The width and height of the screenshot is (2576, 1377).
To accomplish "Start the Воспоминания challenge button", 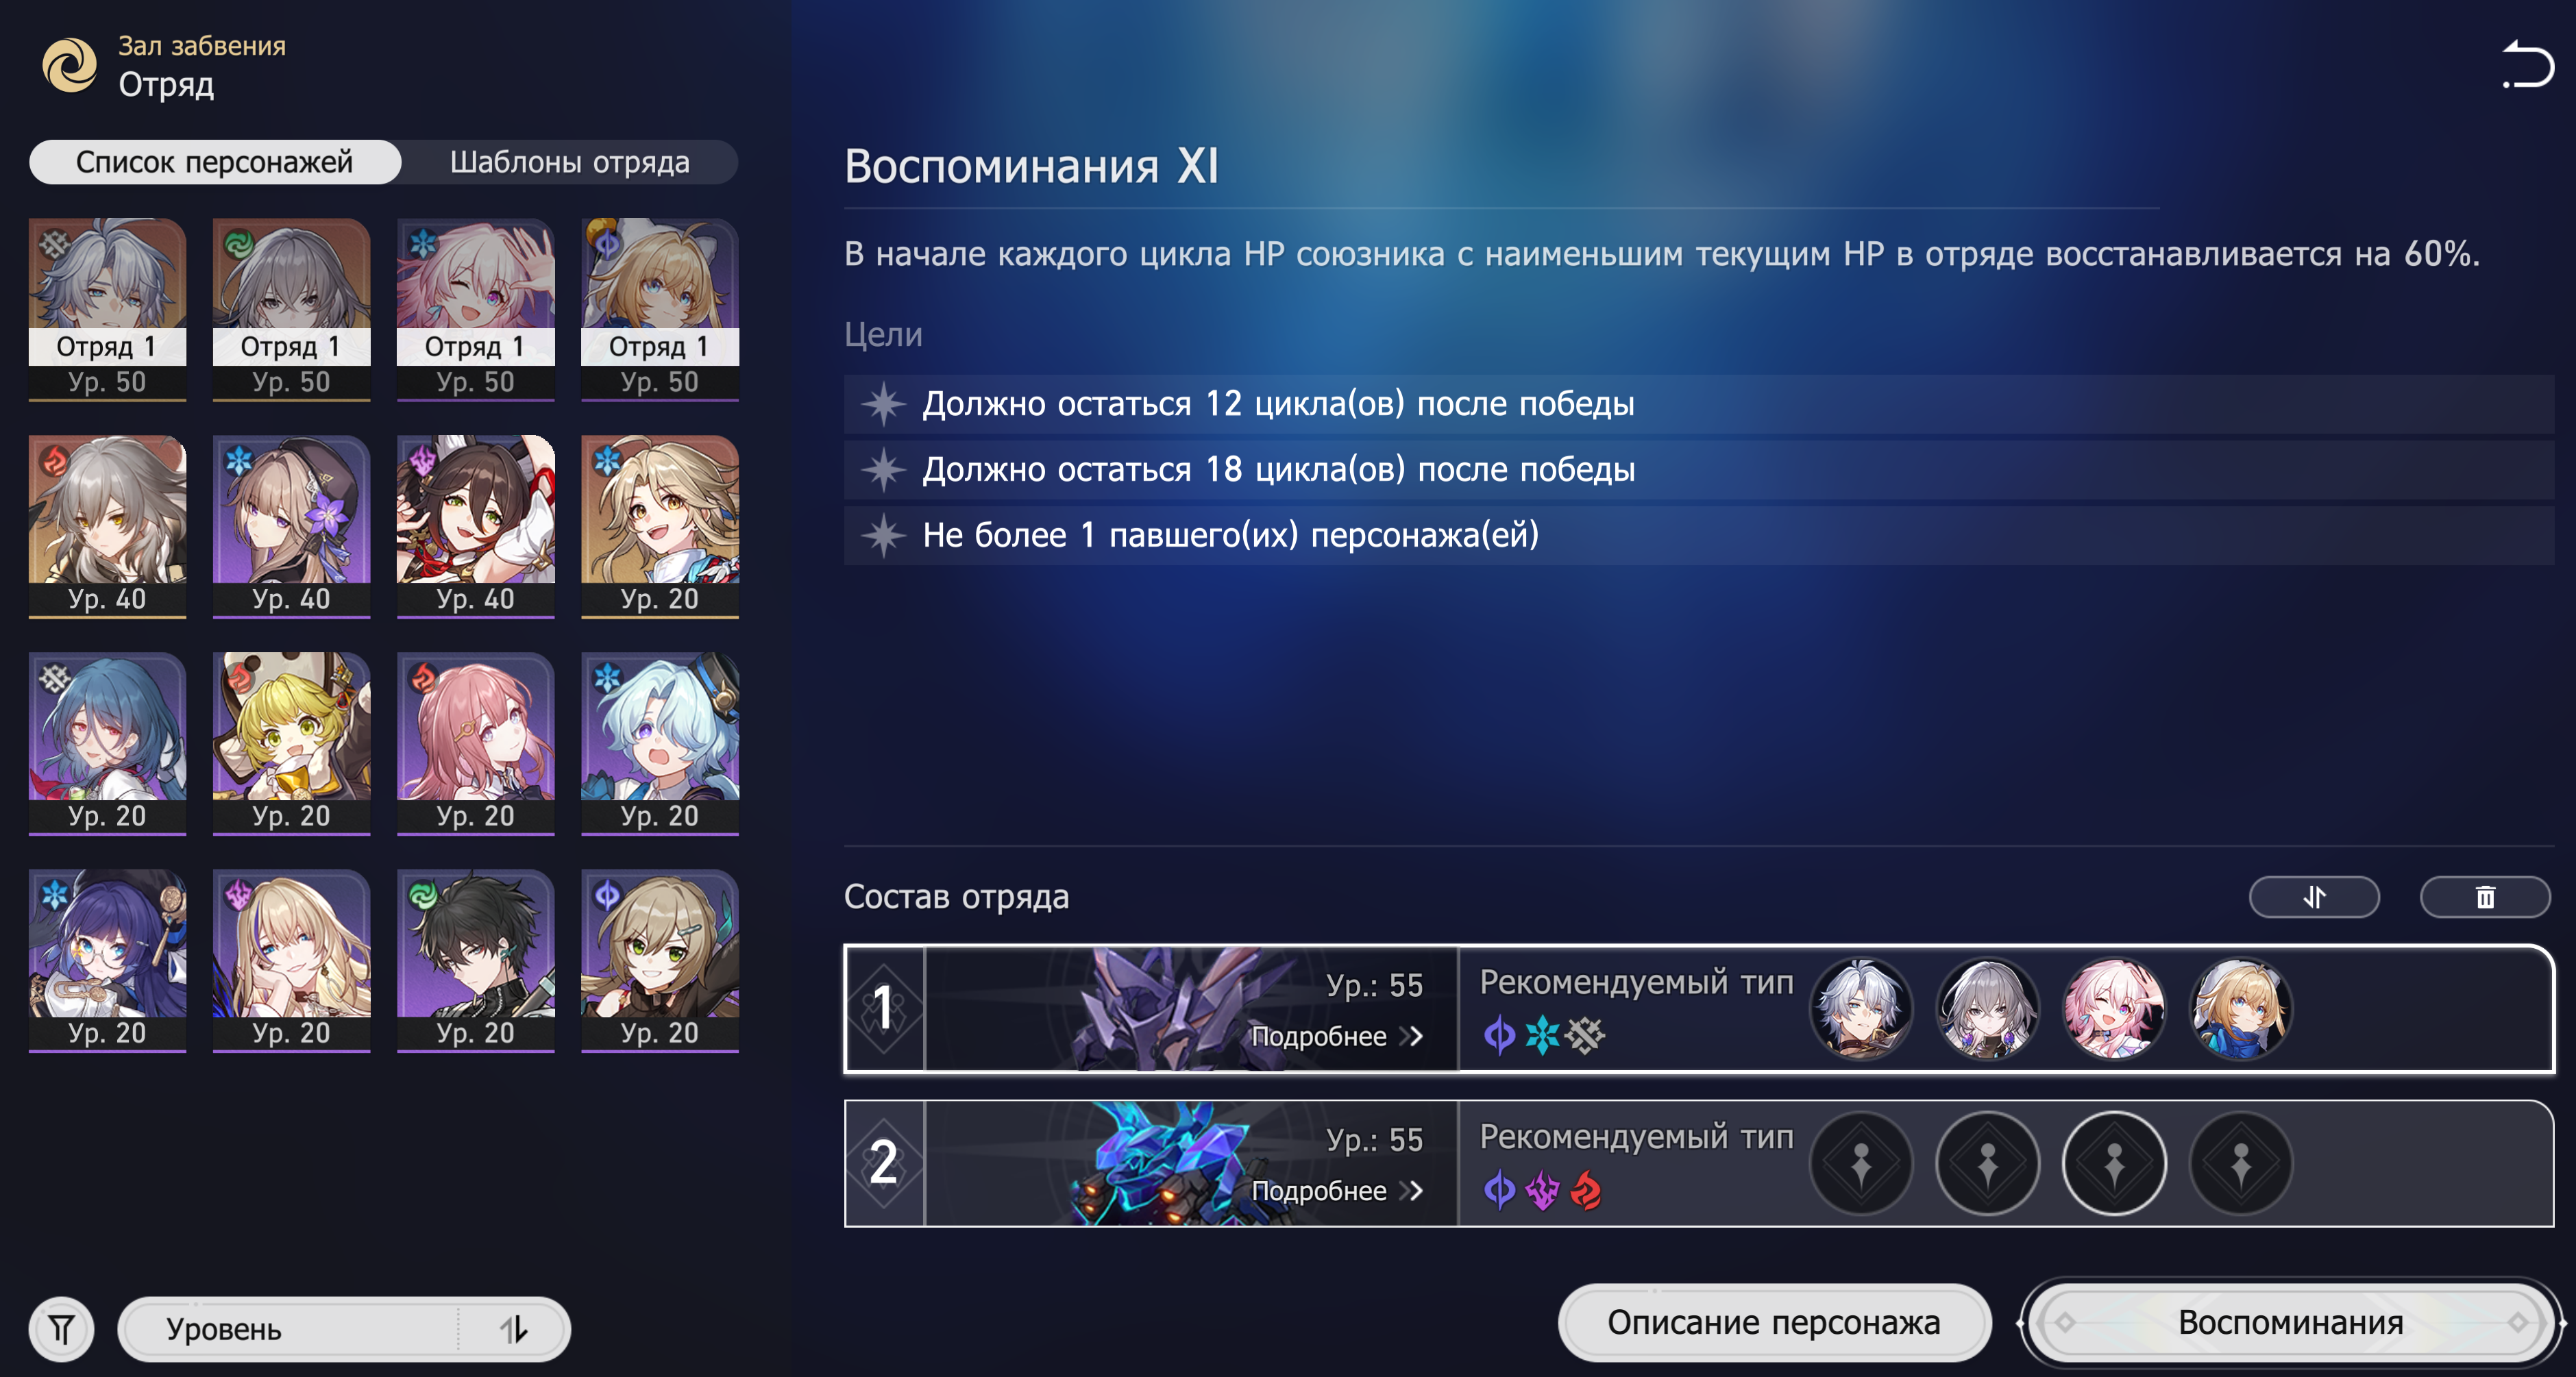I will [x=2291, y=1322].
